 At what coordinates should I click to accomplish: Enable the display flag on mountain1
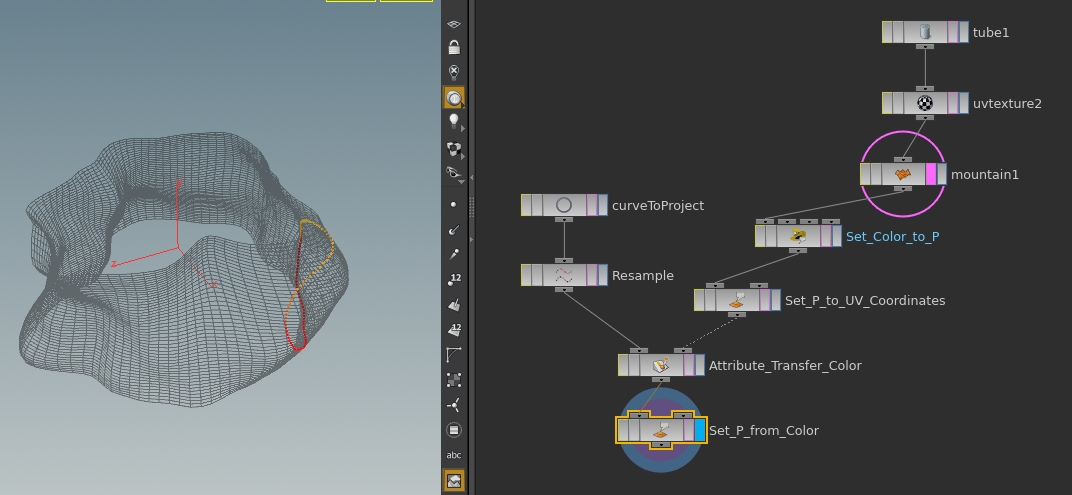tap(942, 174)
